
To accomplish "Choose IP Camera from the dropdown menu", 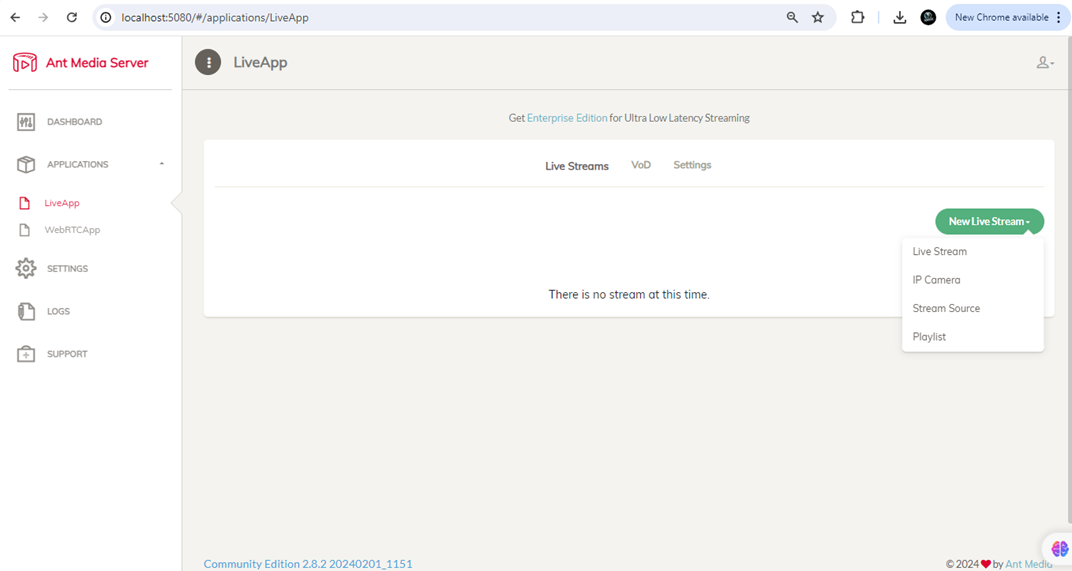I will click(x=936, y=280).
